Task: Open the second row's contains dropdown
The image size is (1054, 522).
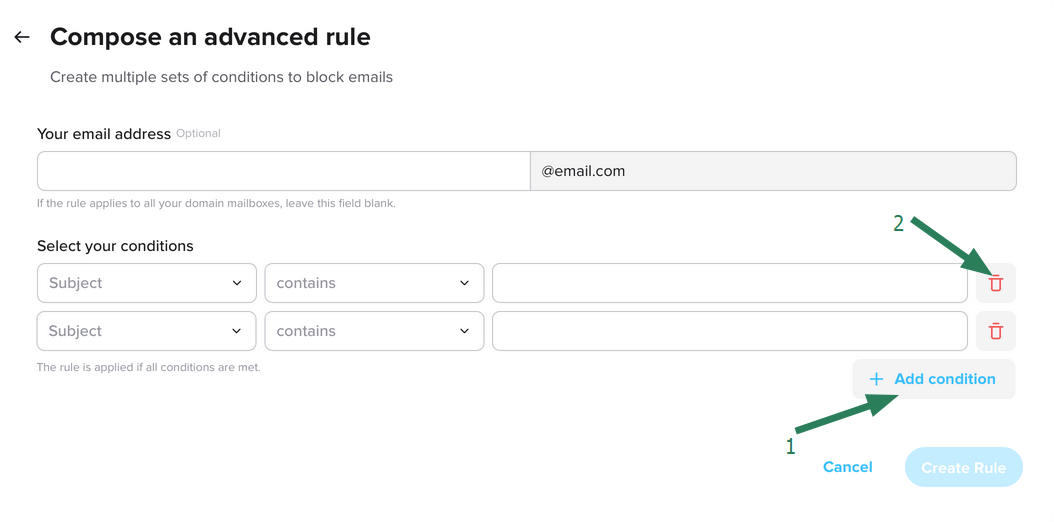Action: [374, 331]
